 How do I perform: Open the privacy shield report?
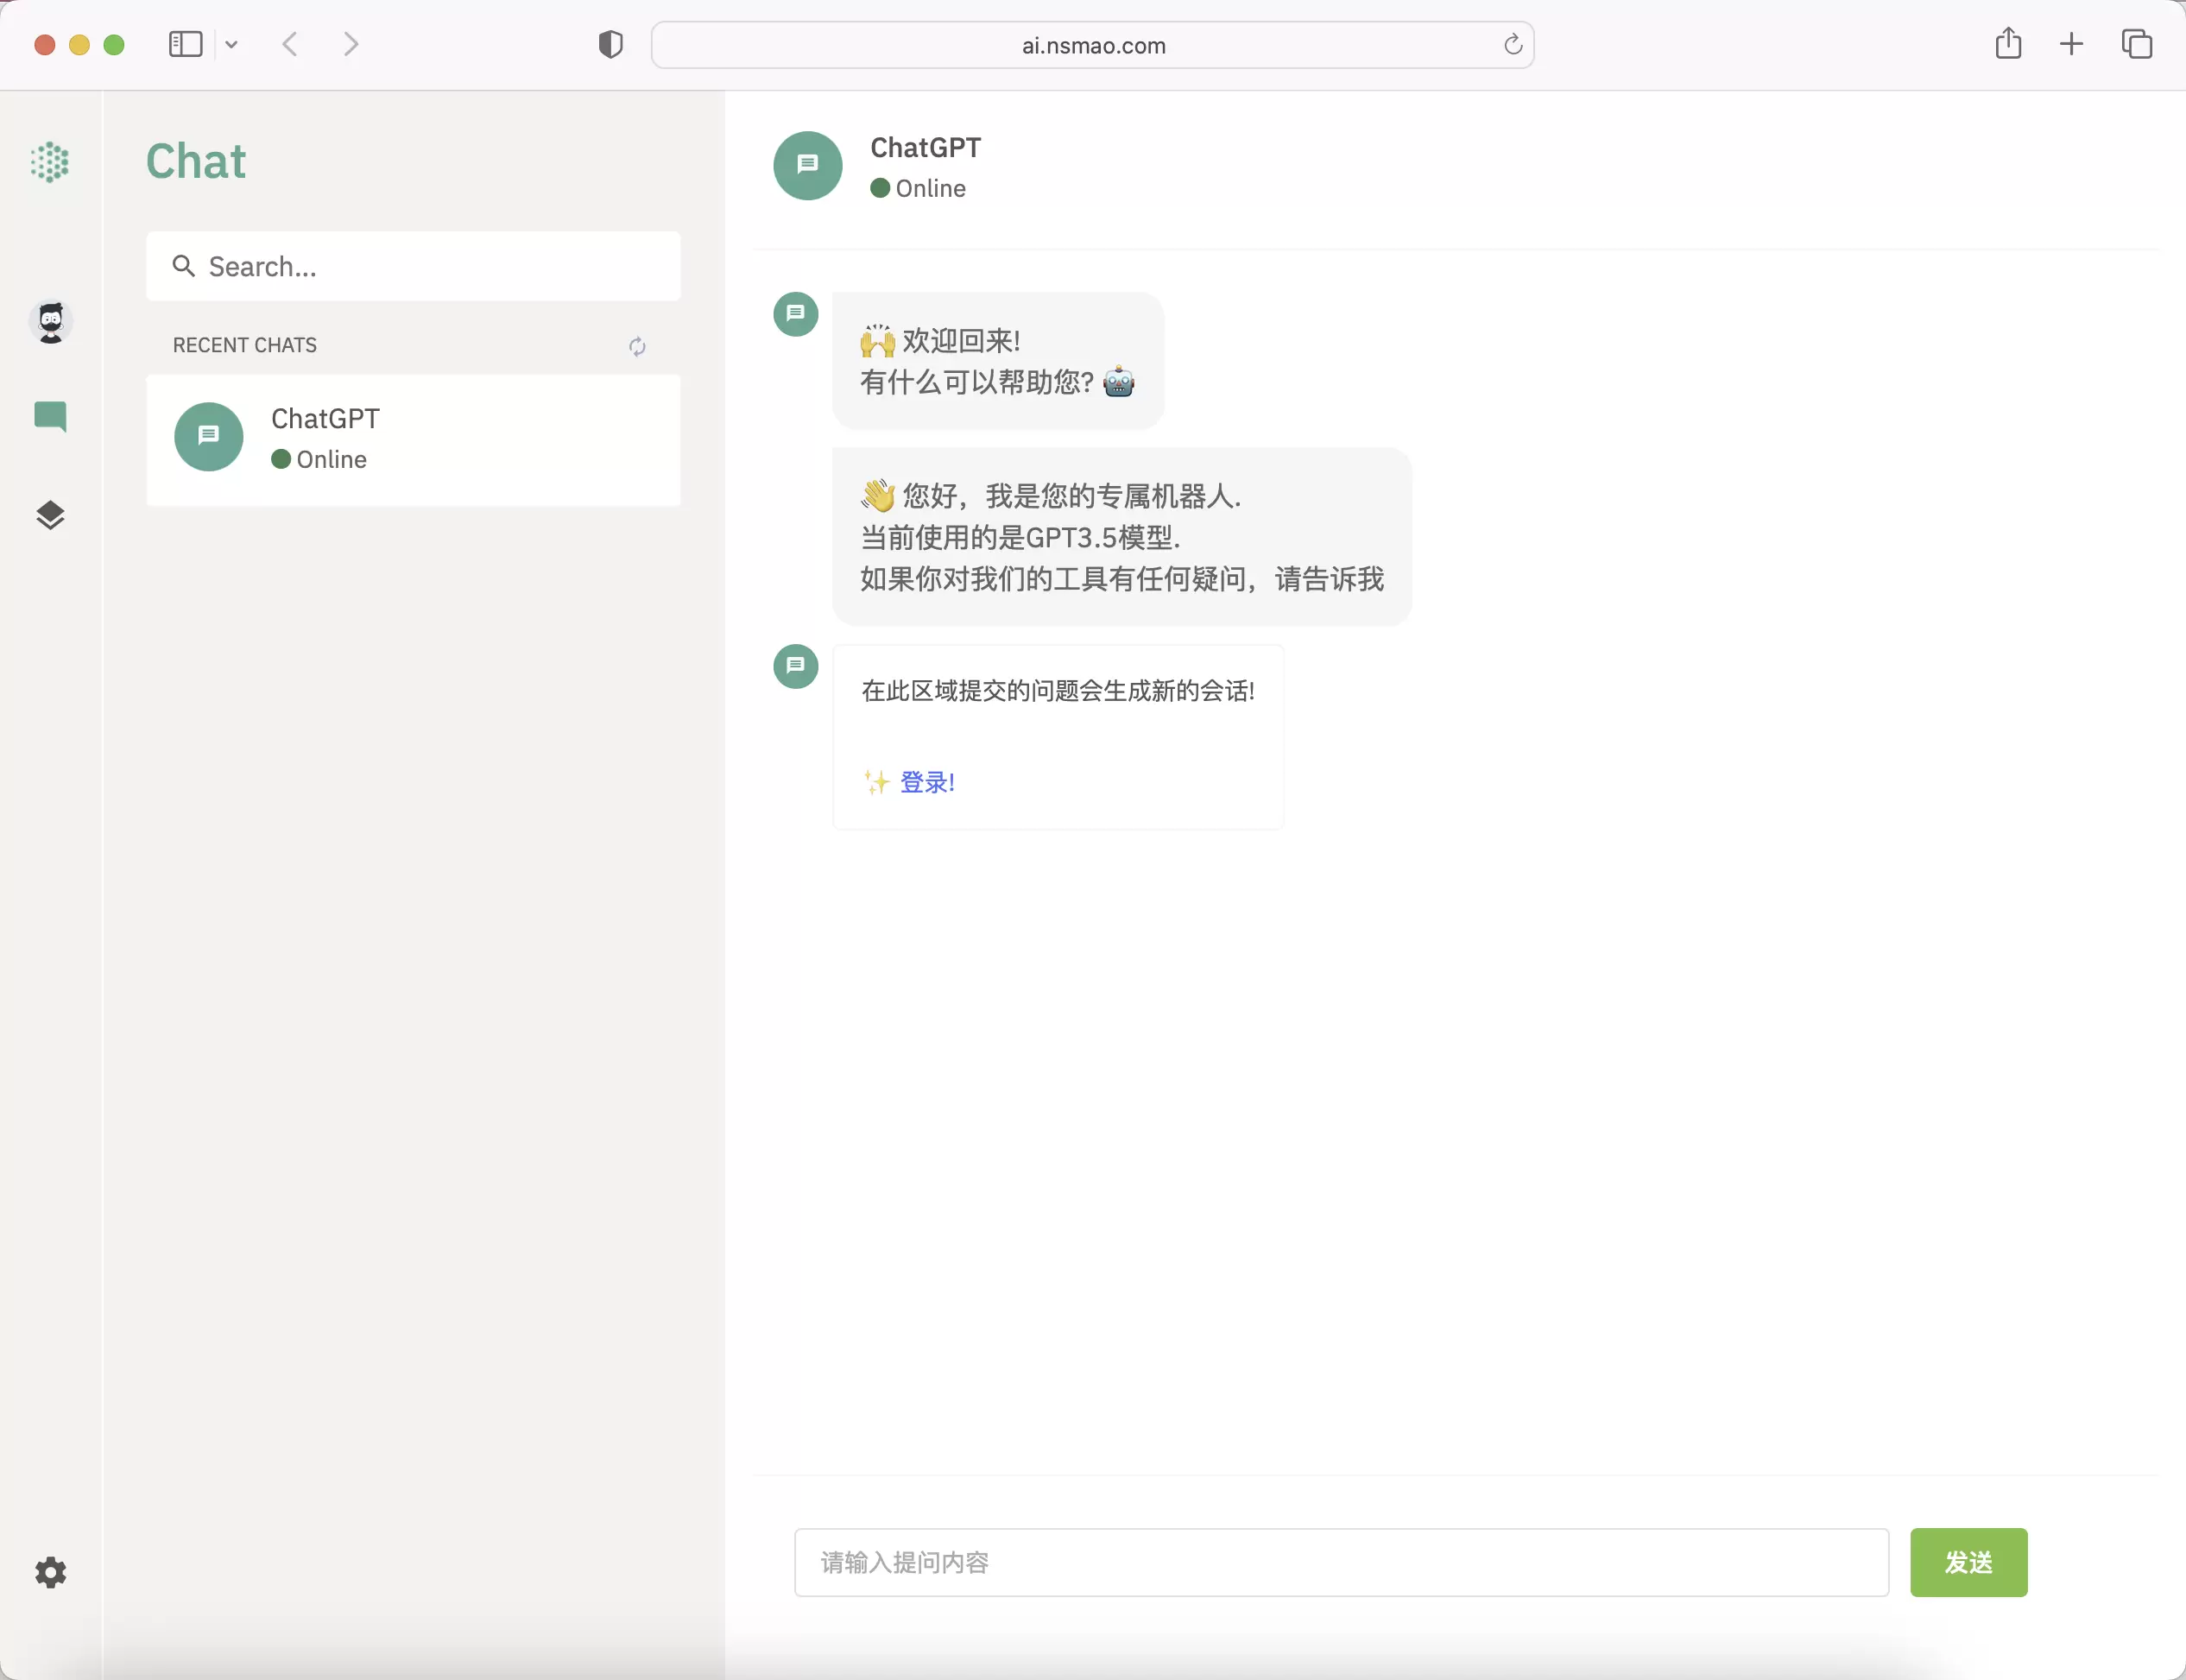(611, 44)
